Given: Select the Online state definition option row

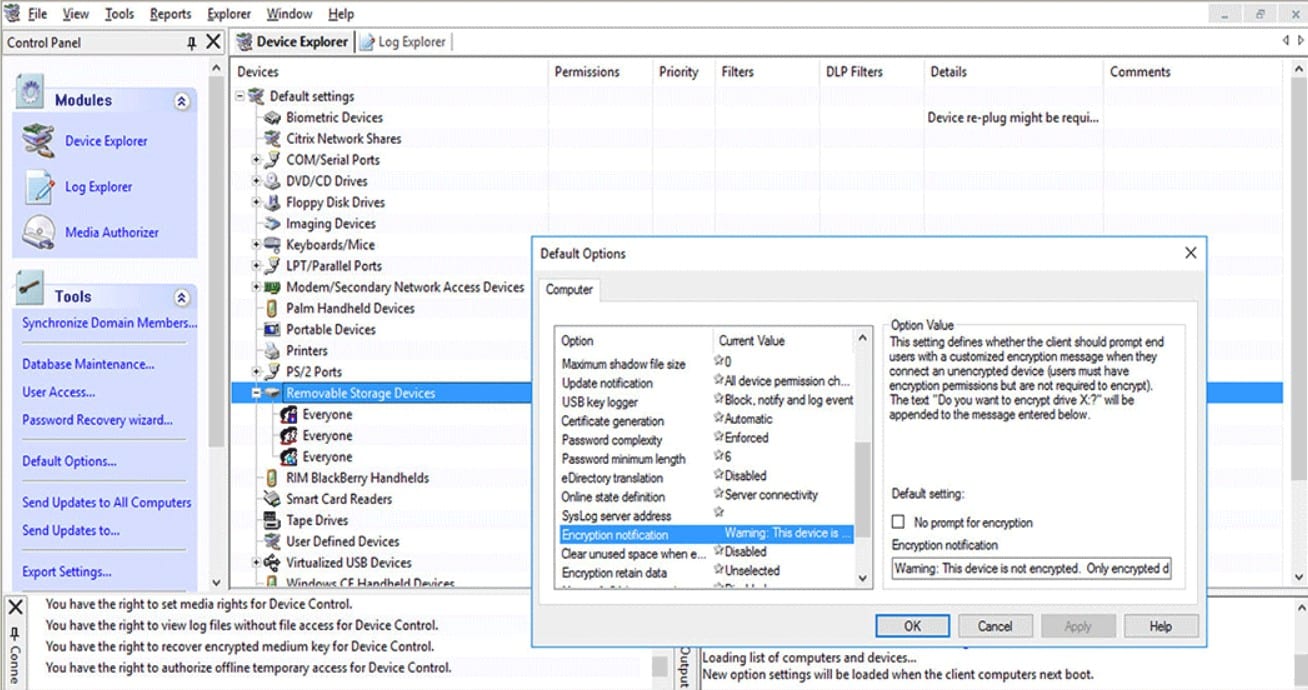Looking at the screenshot, I should pyautogui.click(x=705, y=496).
